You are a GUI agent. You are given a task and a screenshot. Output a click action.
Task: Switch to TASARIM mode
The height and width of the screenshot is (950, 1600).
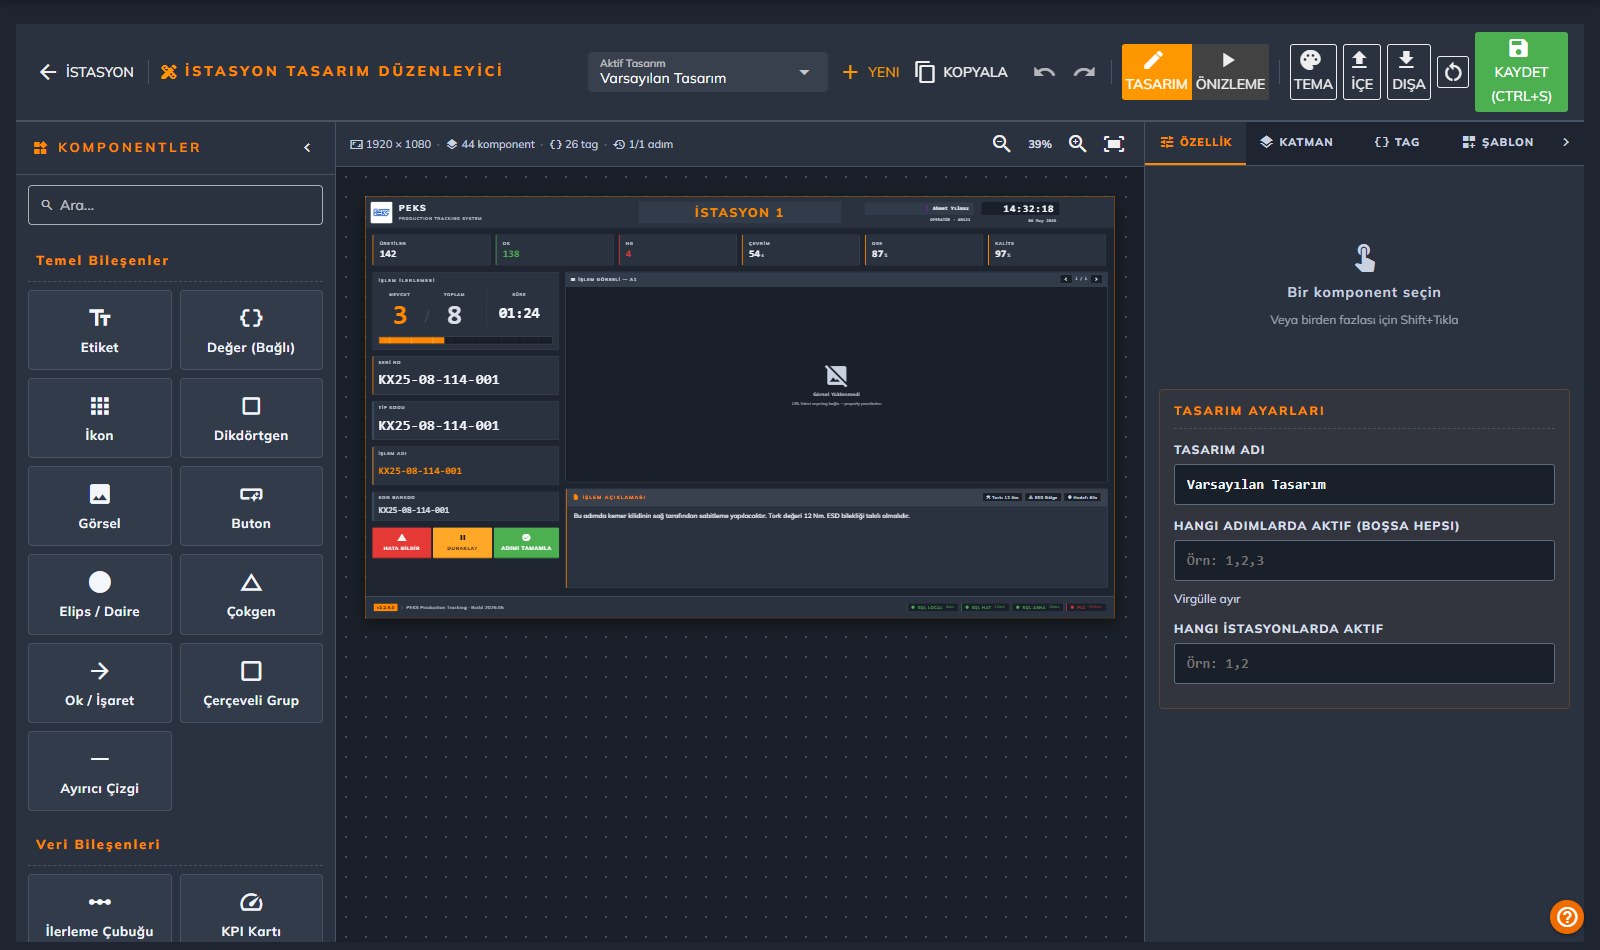1156,71
